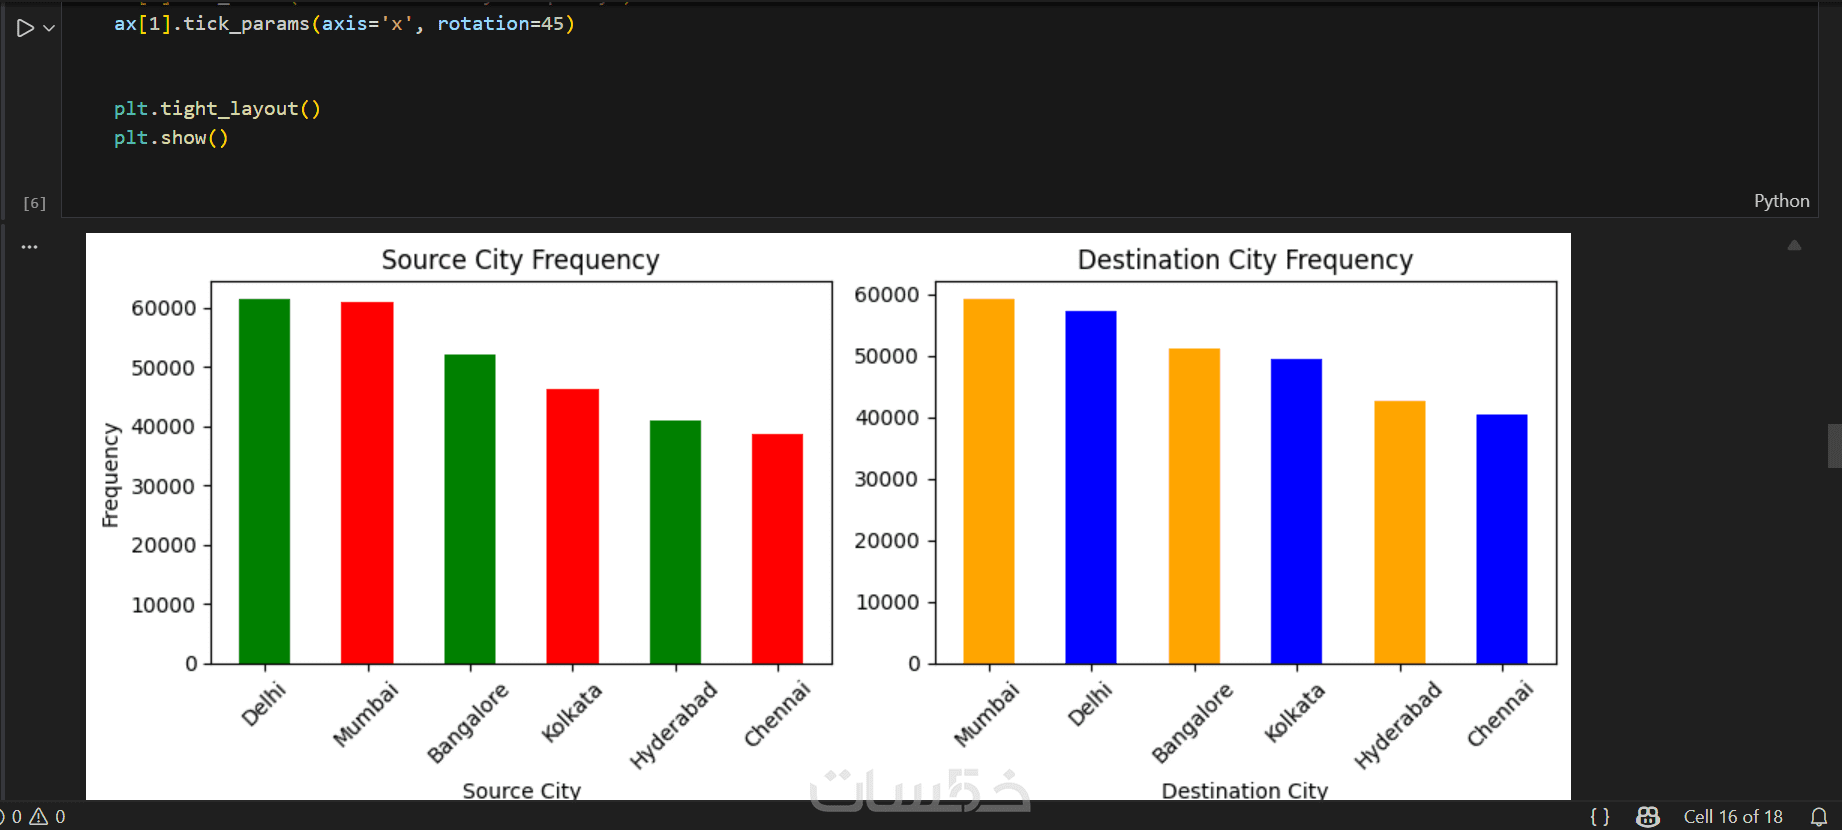The image size is (1842, 830).
Task: Place cursor on plt.tight_layout() line
Action: point(217,109)
